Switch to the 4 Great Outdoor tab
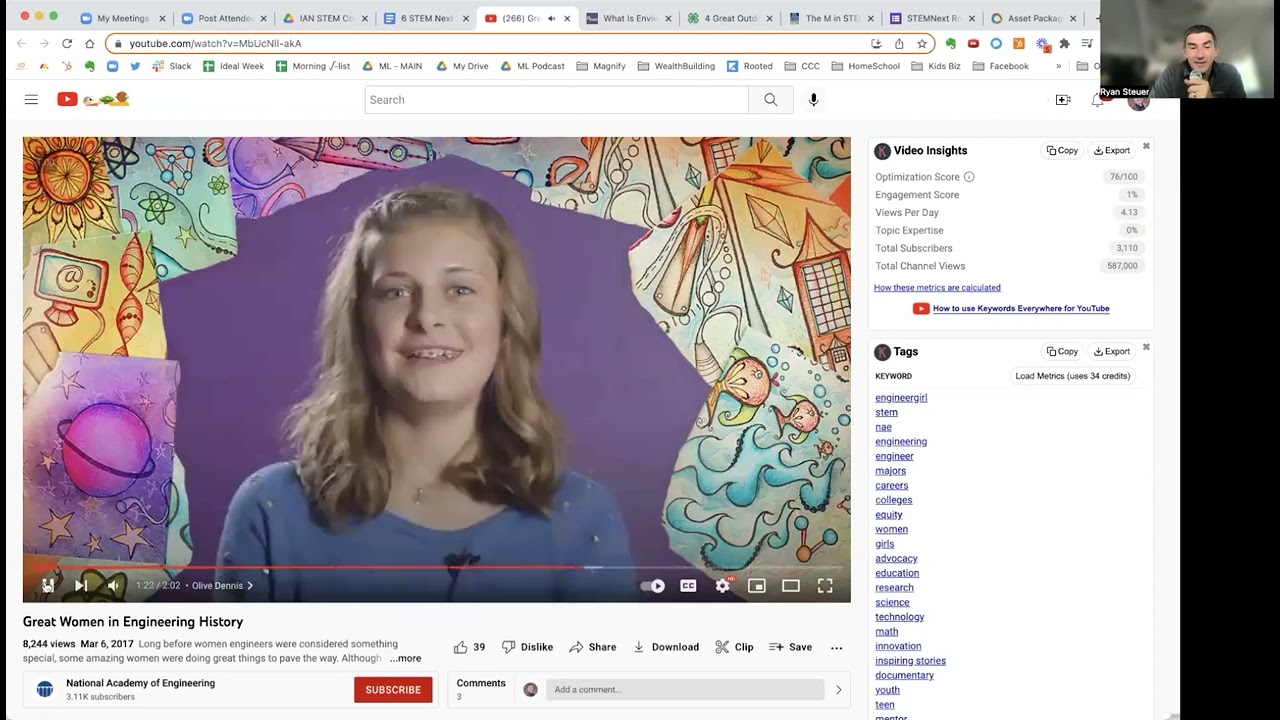 click(x=729, y=18)
